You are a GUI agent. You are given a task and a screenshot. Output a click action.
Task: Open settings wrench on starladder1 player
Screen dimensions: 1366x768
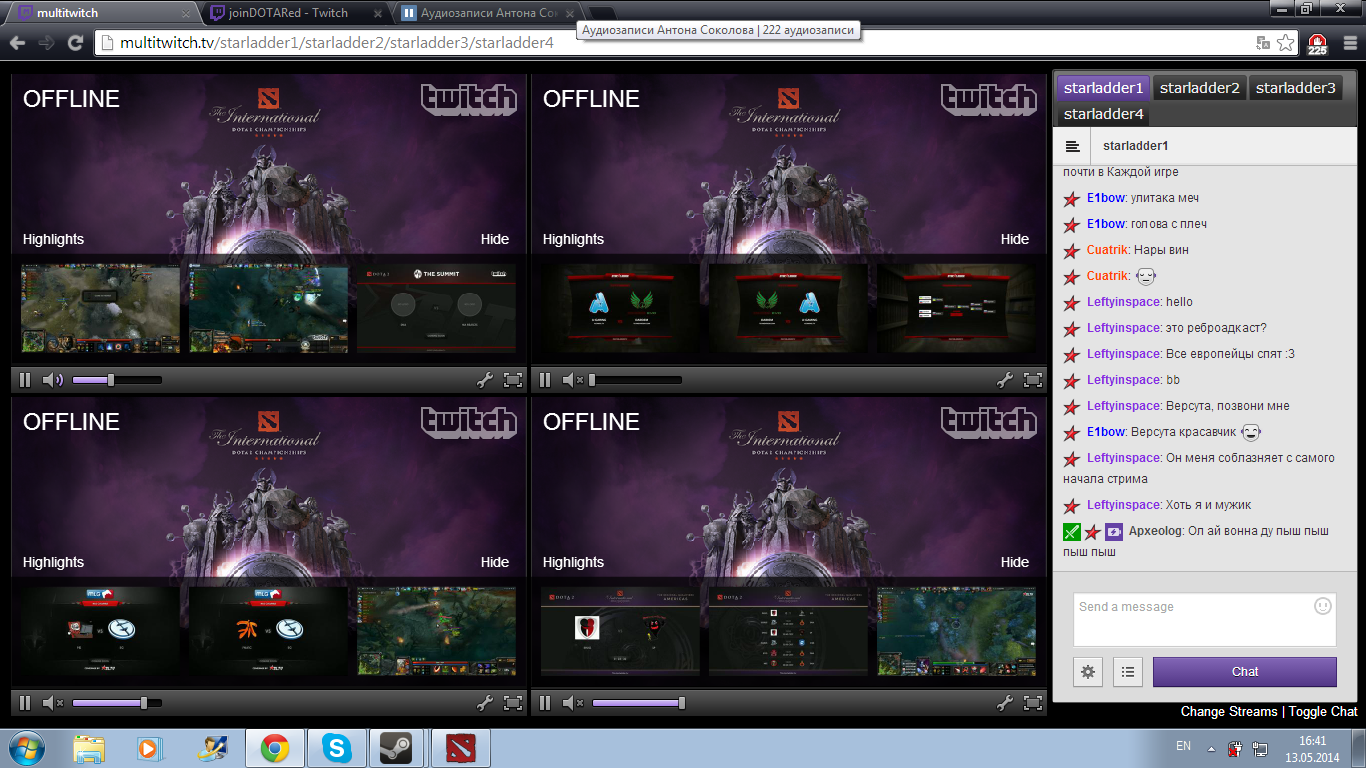tap(485, 380)
